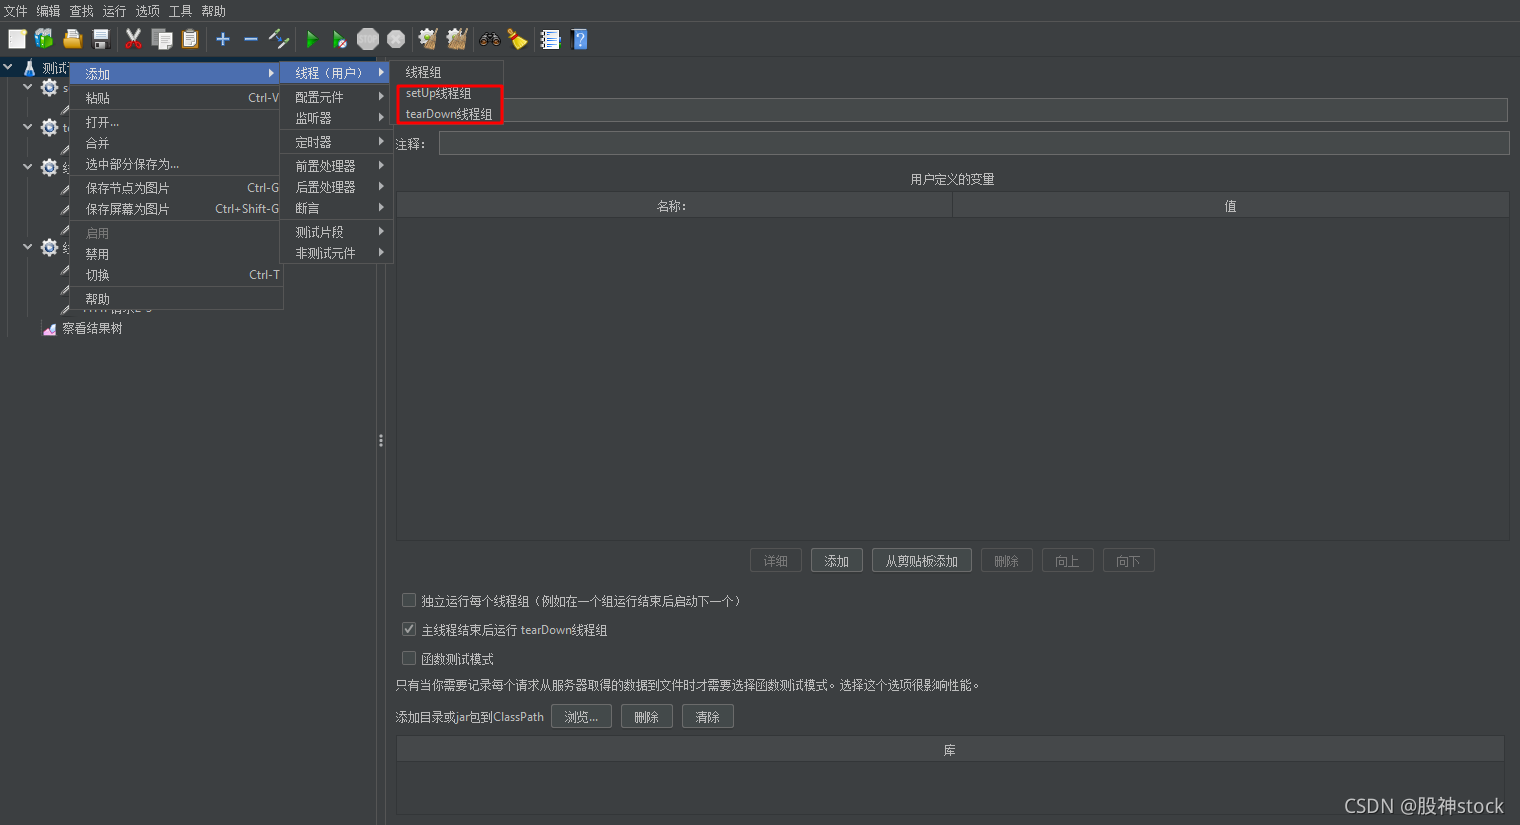
Task: Collapse the test plan root node arrow
Action: click(x=8, y=68)
